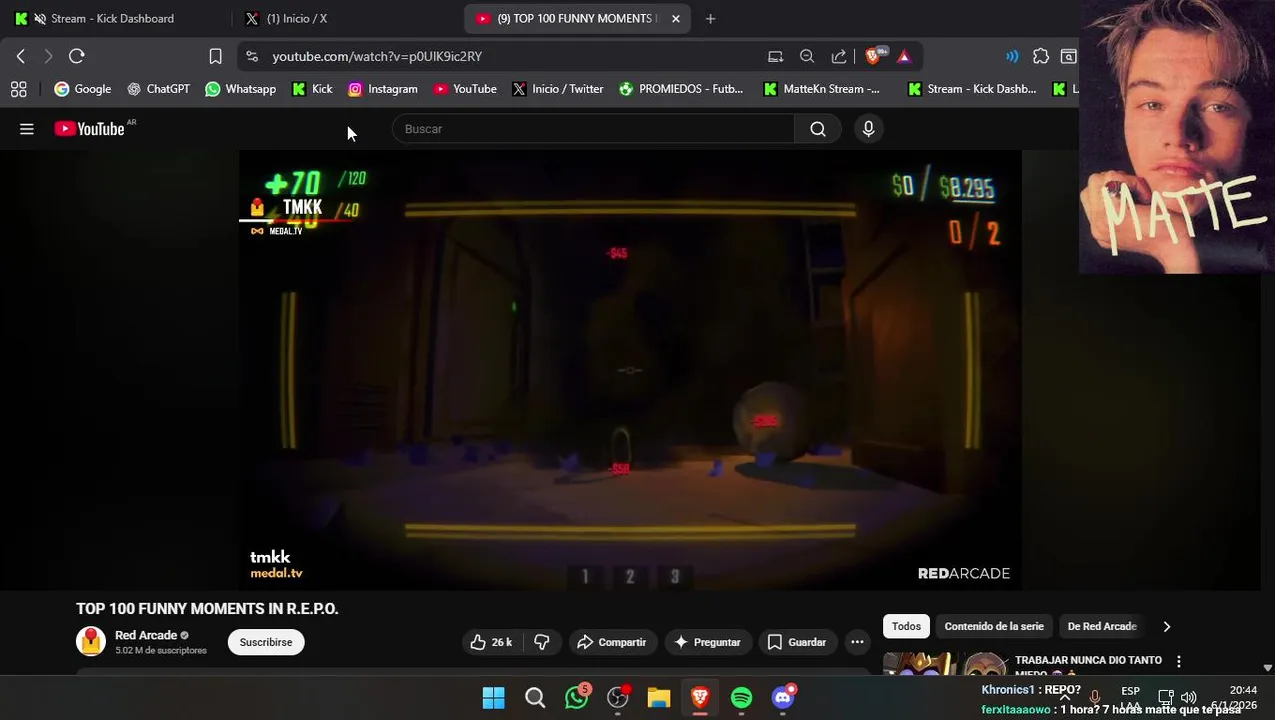Open Brave Rewards triangle icon

point(904,56)
